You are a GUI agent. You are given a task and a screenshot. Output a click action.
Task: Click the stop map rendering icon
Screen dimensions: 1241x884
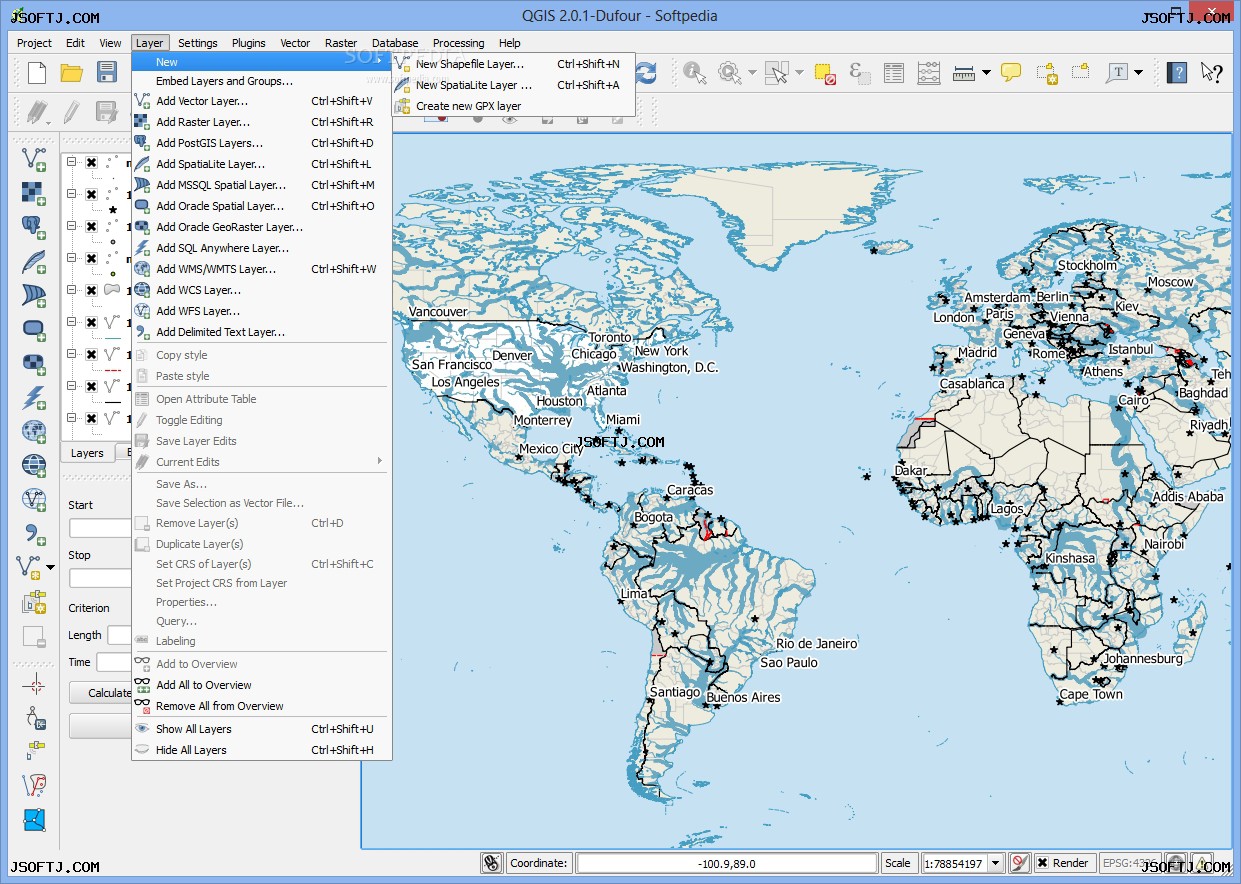tap(1019, 863)
